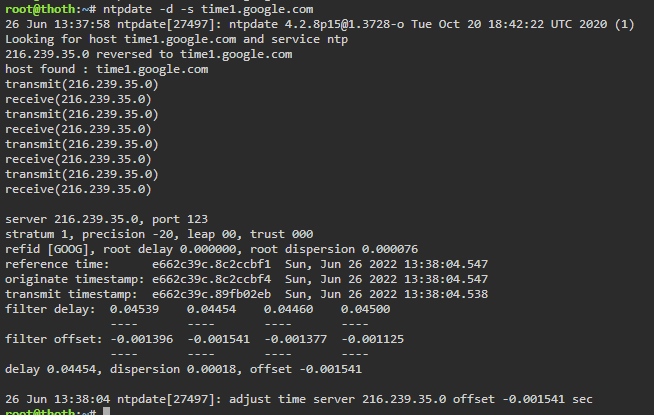Click the last receive(216.239.35.0) line
Viewport: 654px width, 415px height.
pyautogui.click(x=78, y=189)
